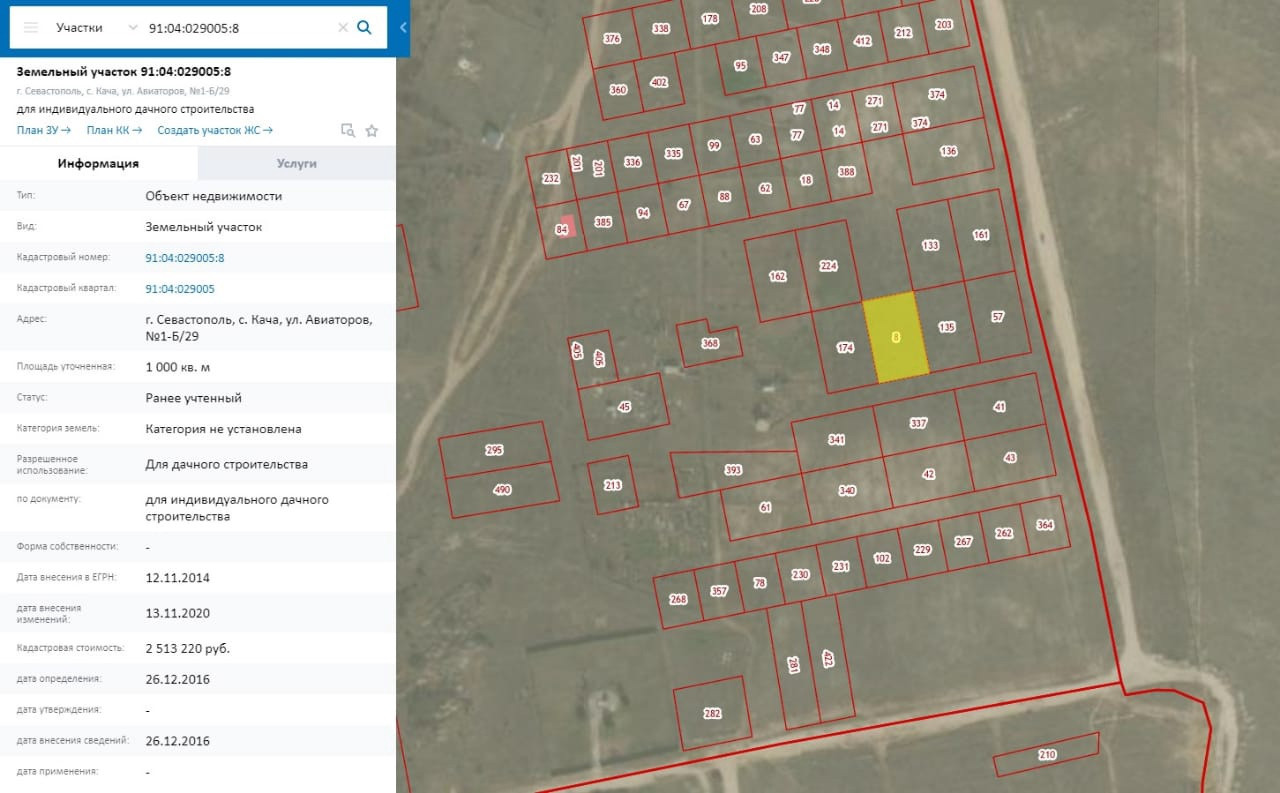Select parcel 385 on the map
The width and height of the screenshot is (1280, 793).
(603, 221)
